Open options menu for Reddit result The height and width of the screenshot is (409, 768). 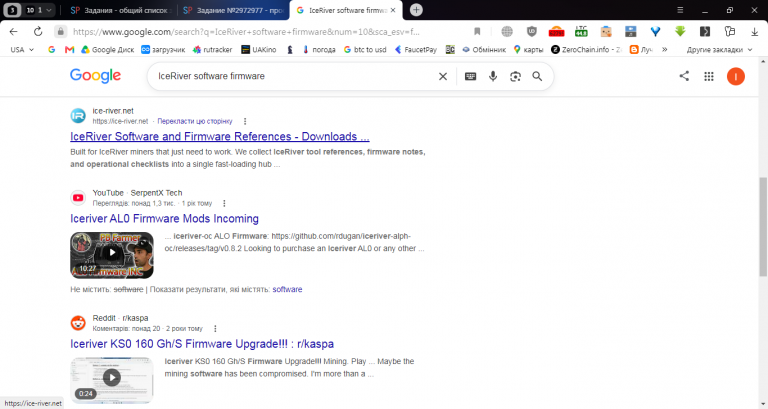coord(215,329)
